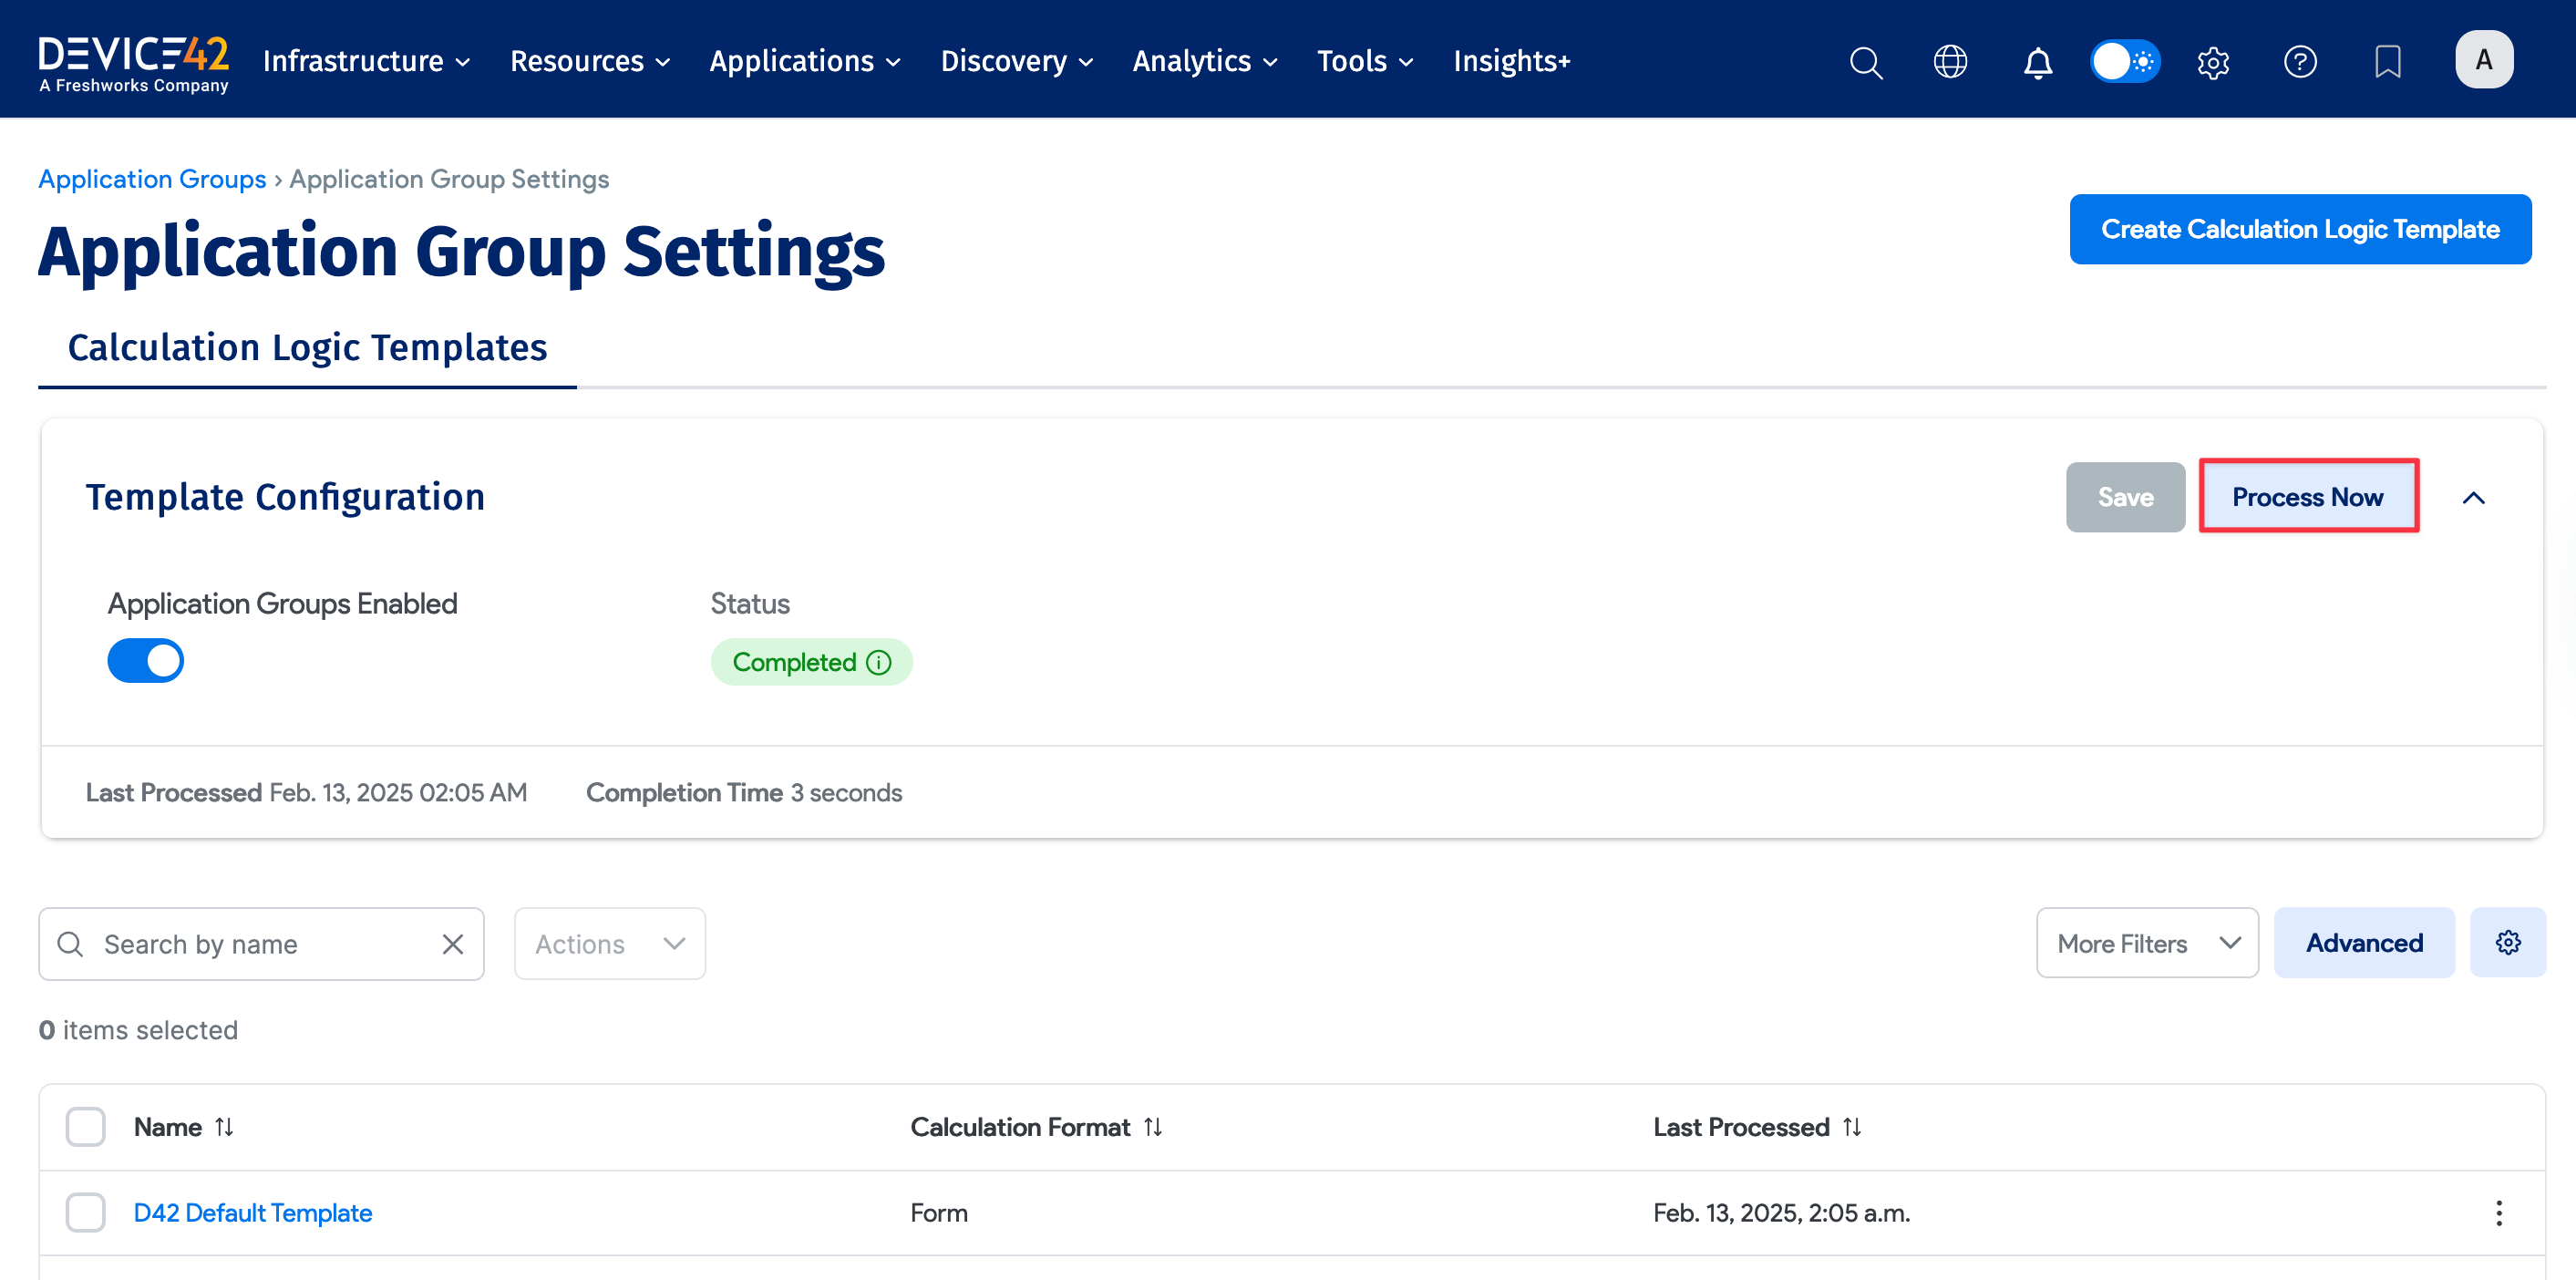
Task: Disable the Application Groups Enabled toggle
Action: [146, 660]
